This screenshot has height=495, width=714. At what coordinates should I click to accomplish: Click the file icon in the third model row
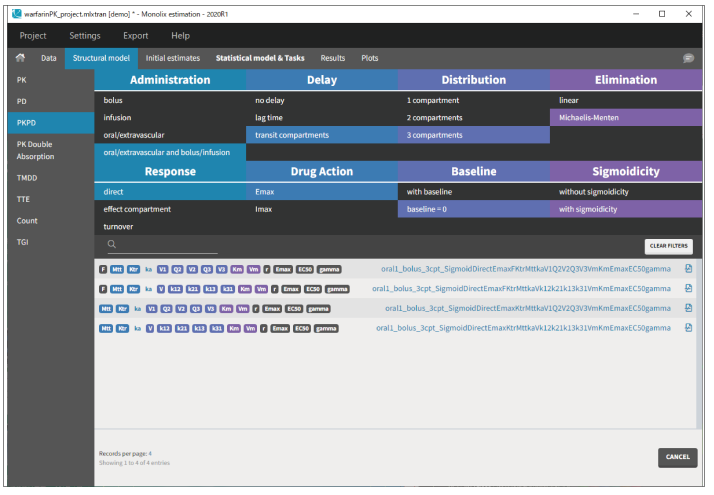click(688, 308)
